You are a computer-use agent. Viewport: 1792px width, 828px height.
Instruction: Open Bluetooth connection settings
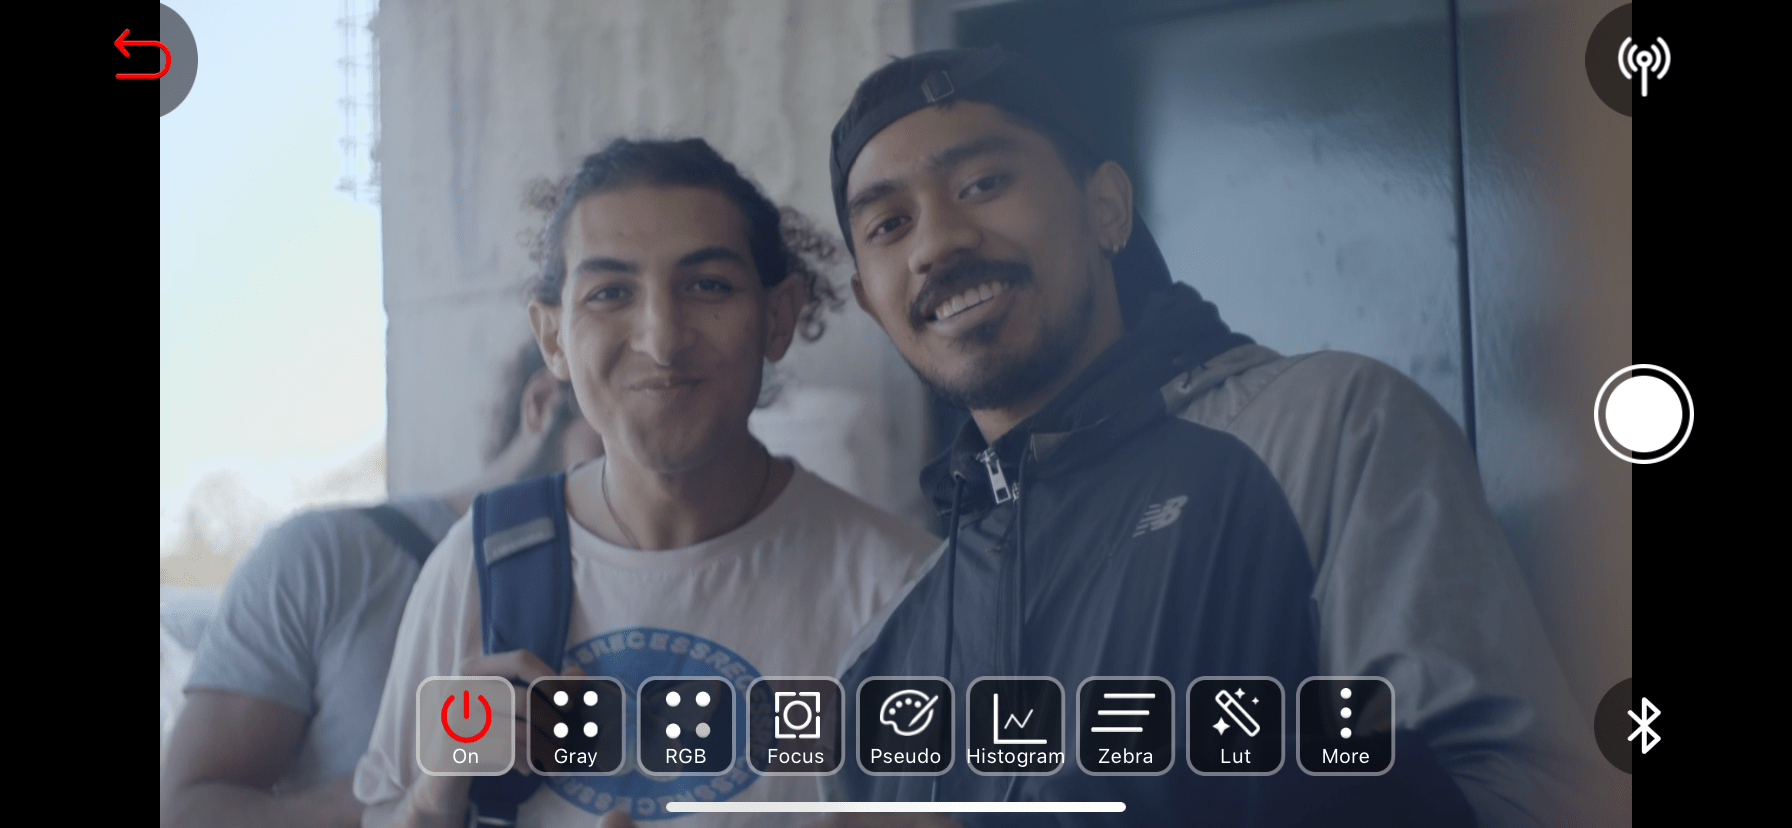click(1643, 725)
